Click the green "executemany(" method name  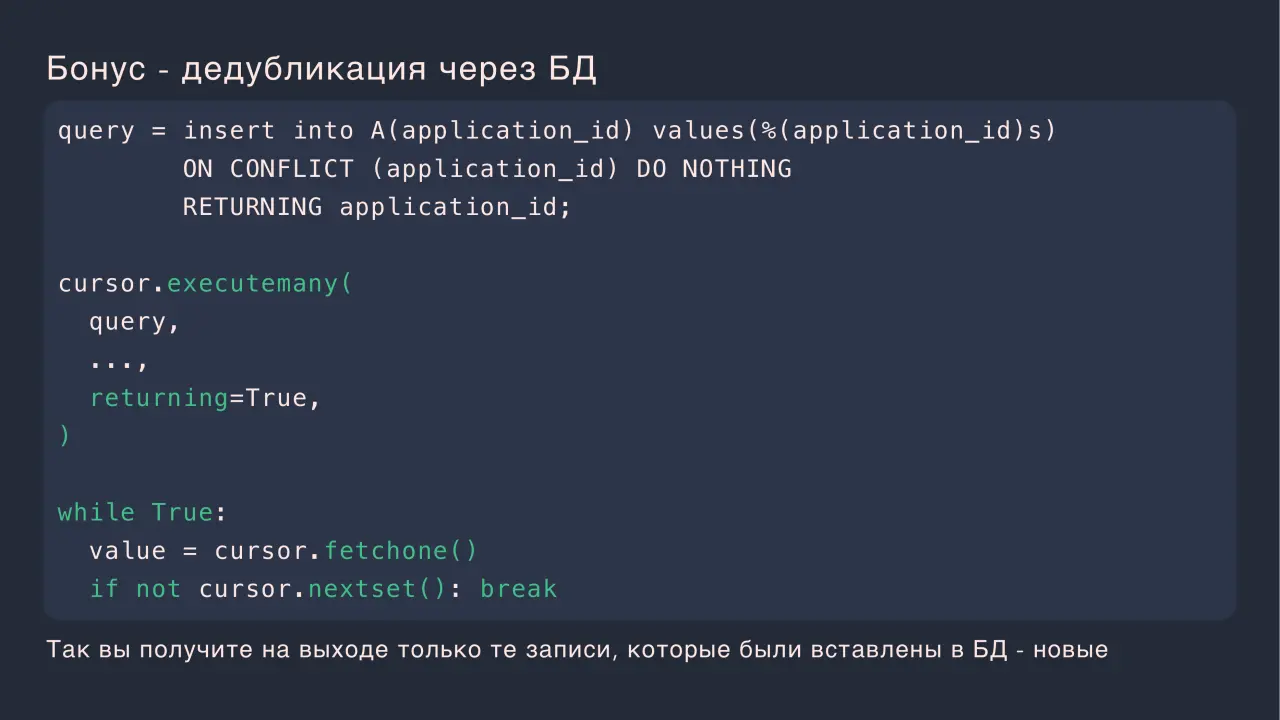click(x=260, y=284)
